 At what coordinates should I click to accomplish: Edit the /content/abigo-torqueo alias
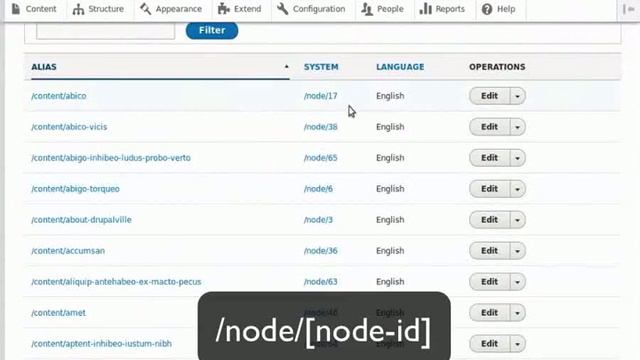pyautogui.click(x=489, y=189)
